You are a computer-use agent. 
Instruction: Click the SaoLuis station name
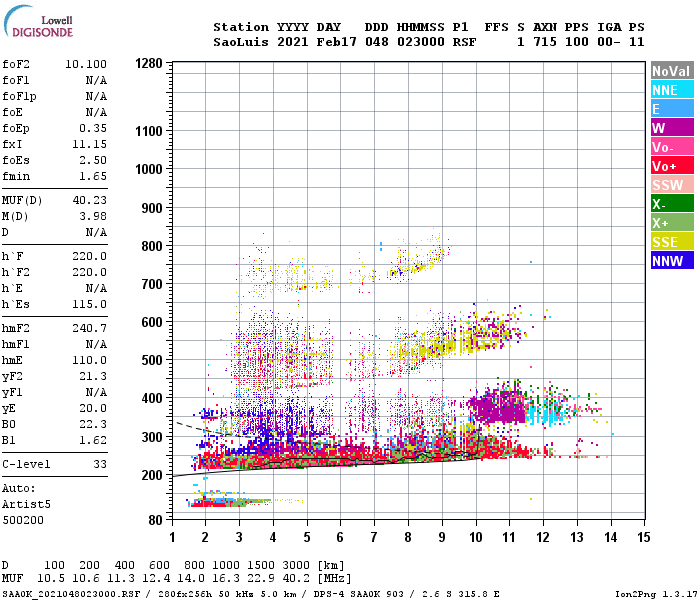tap(241, 42)
